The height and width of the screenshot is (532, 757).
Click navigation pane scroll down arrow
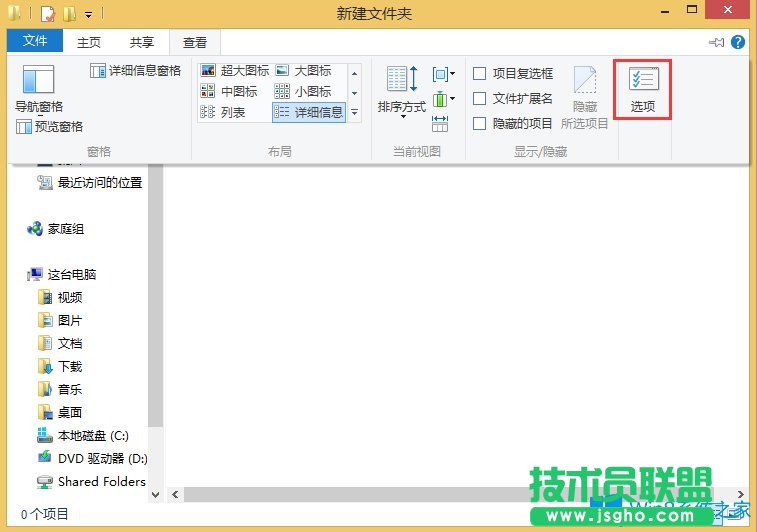point(155,495)
